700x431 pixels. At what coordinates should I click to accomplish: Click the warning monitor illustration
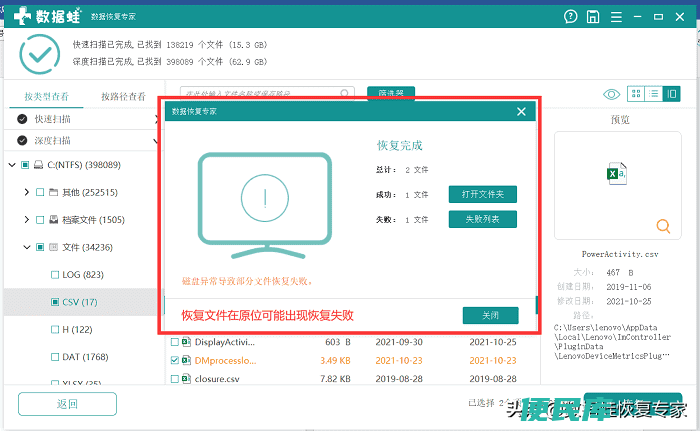(x=265, y=206)
